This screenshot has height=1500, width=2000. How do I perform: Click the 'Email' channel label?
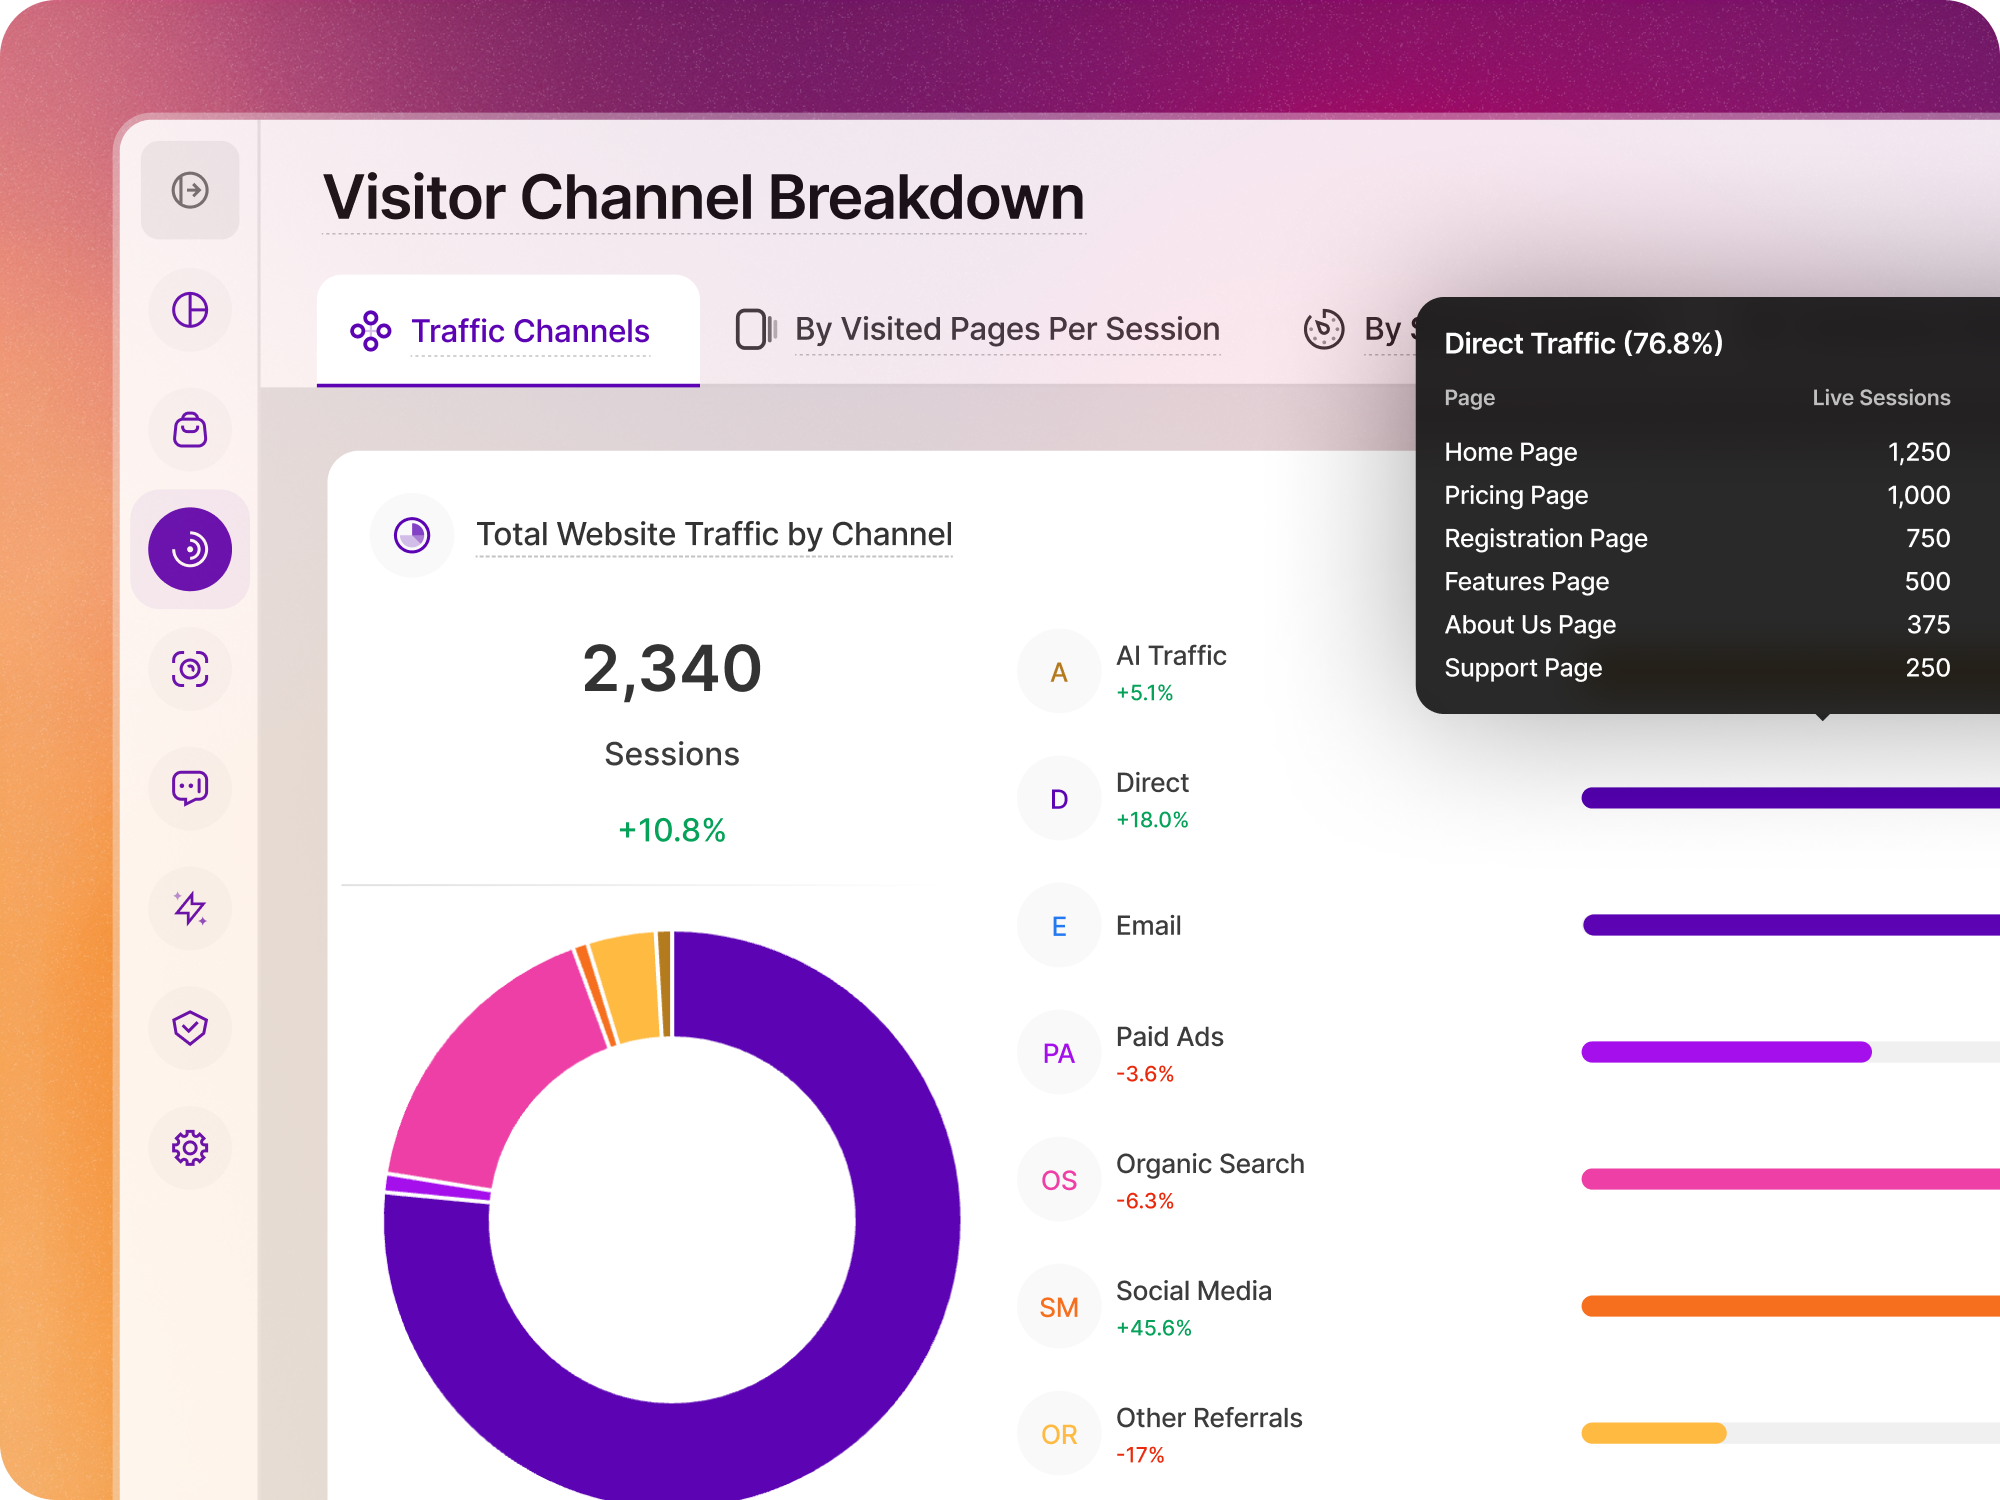point(1148,926)
